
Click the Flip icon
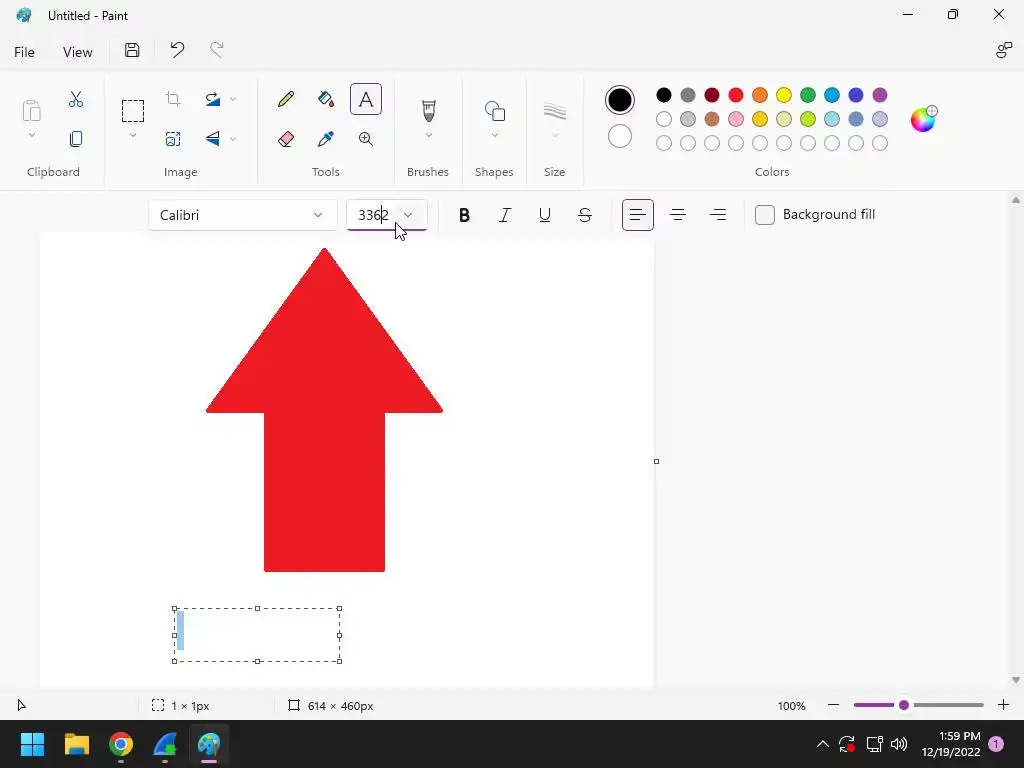point(212,138)
